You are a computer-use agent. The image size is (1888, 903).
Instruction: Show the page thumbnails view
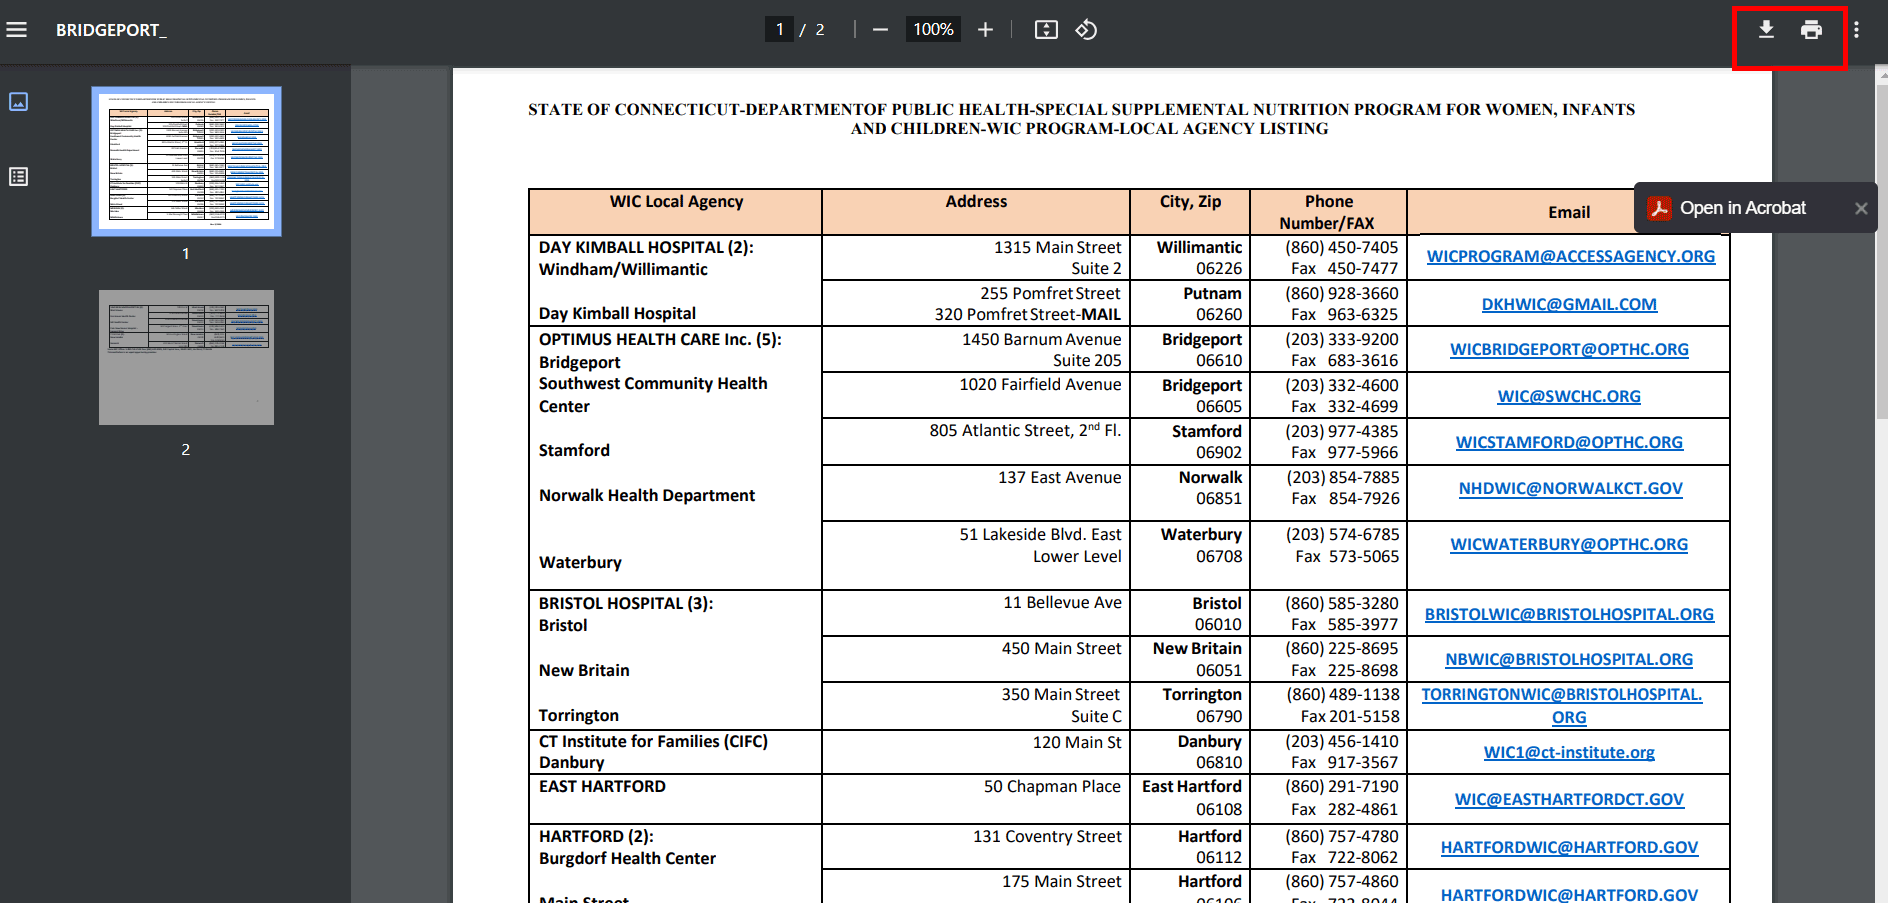coord(18,102)
